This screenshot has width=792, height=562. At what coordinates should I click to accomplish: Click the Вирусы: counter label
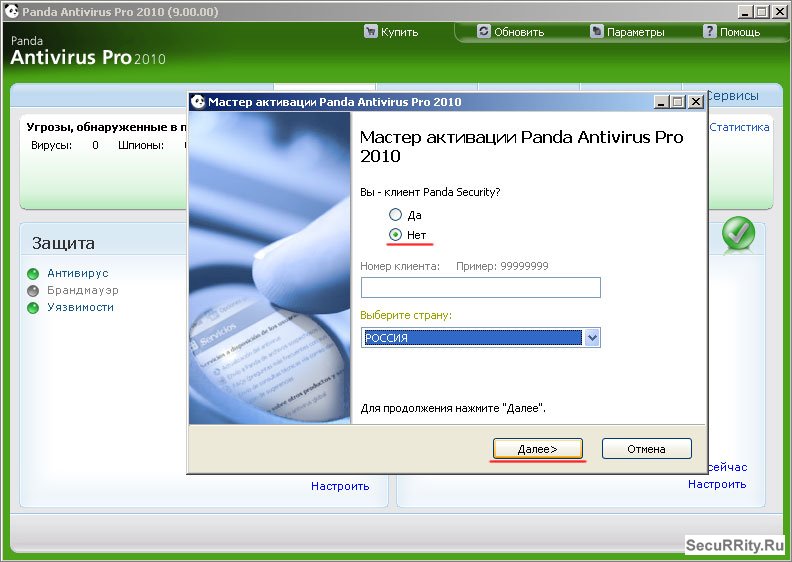(x=52, y=145)
